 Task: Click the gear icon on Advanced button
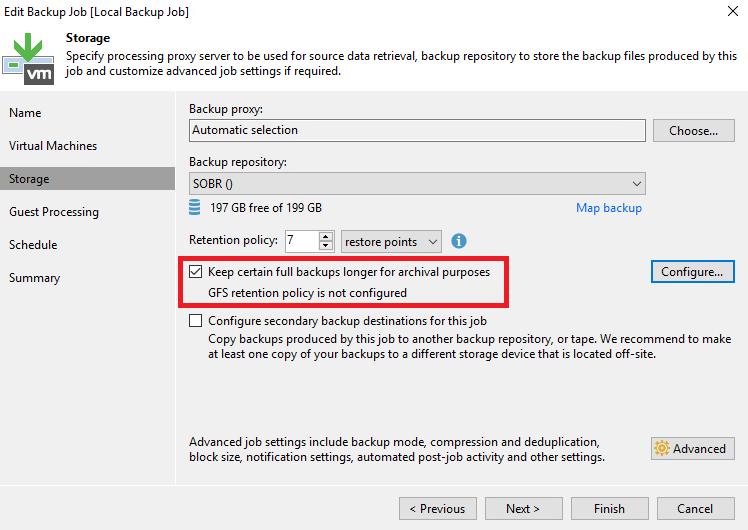coord(663,449)
